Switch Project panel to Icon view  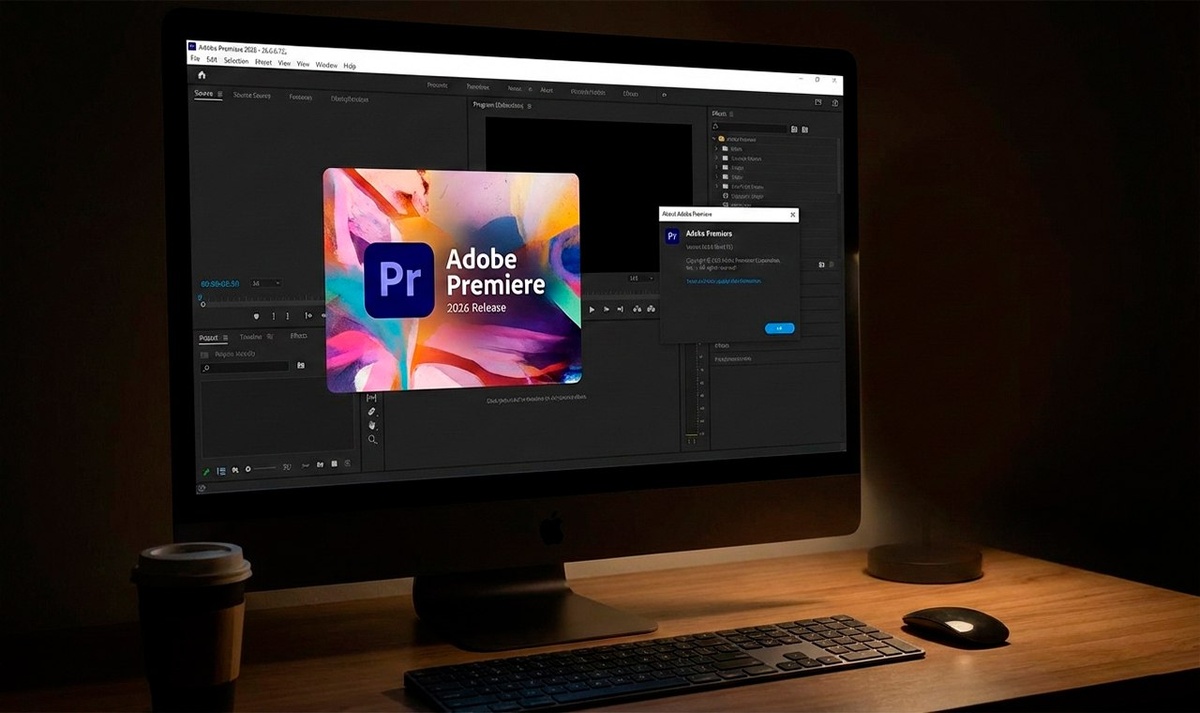click(x=235, y=470)
